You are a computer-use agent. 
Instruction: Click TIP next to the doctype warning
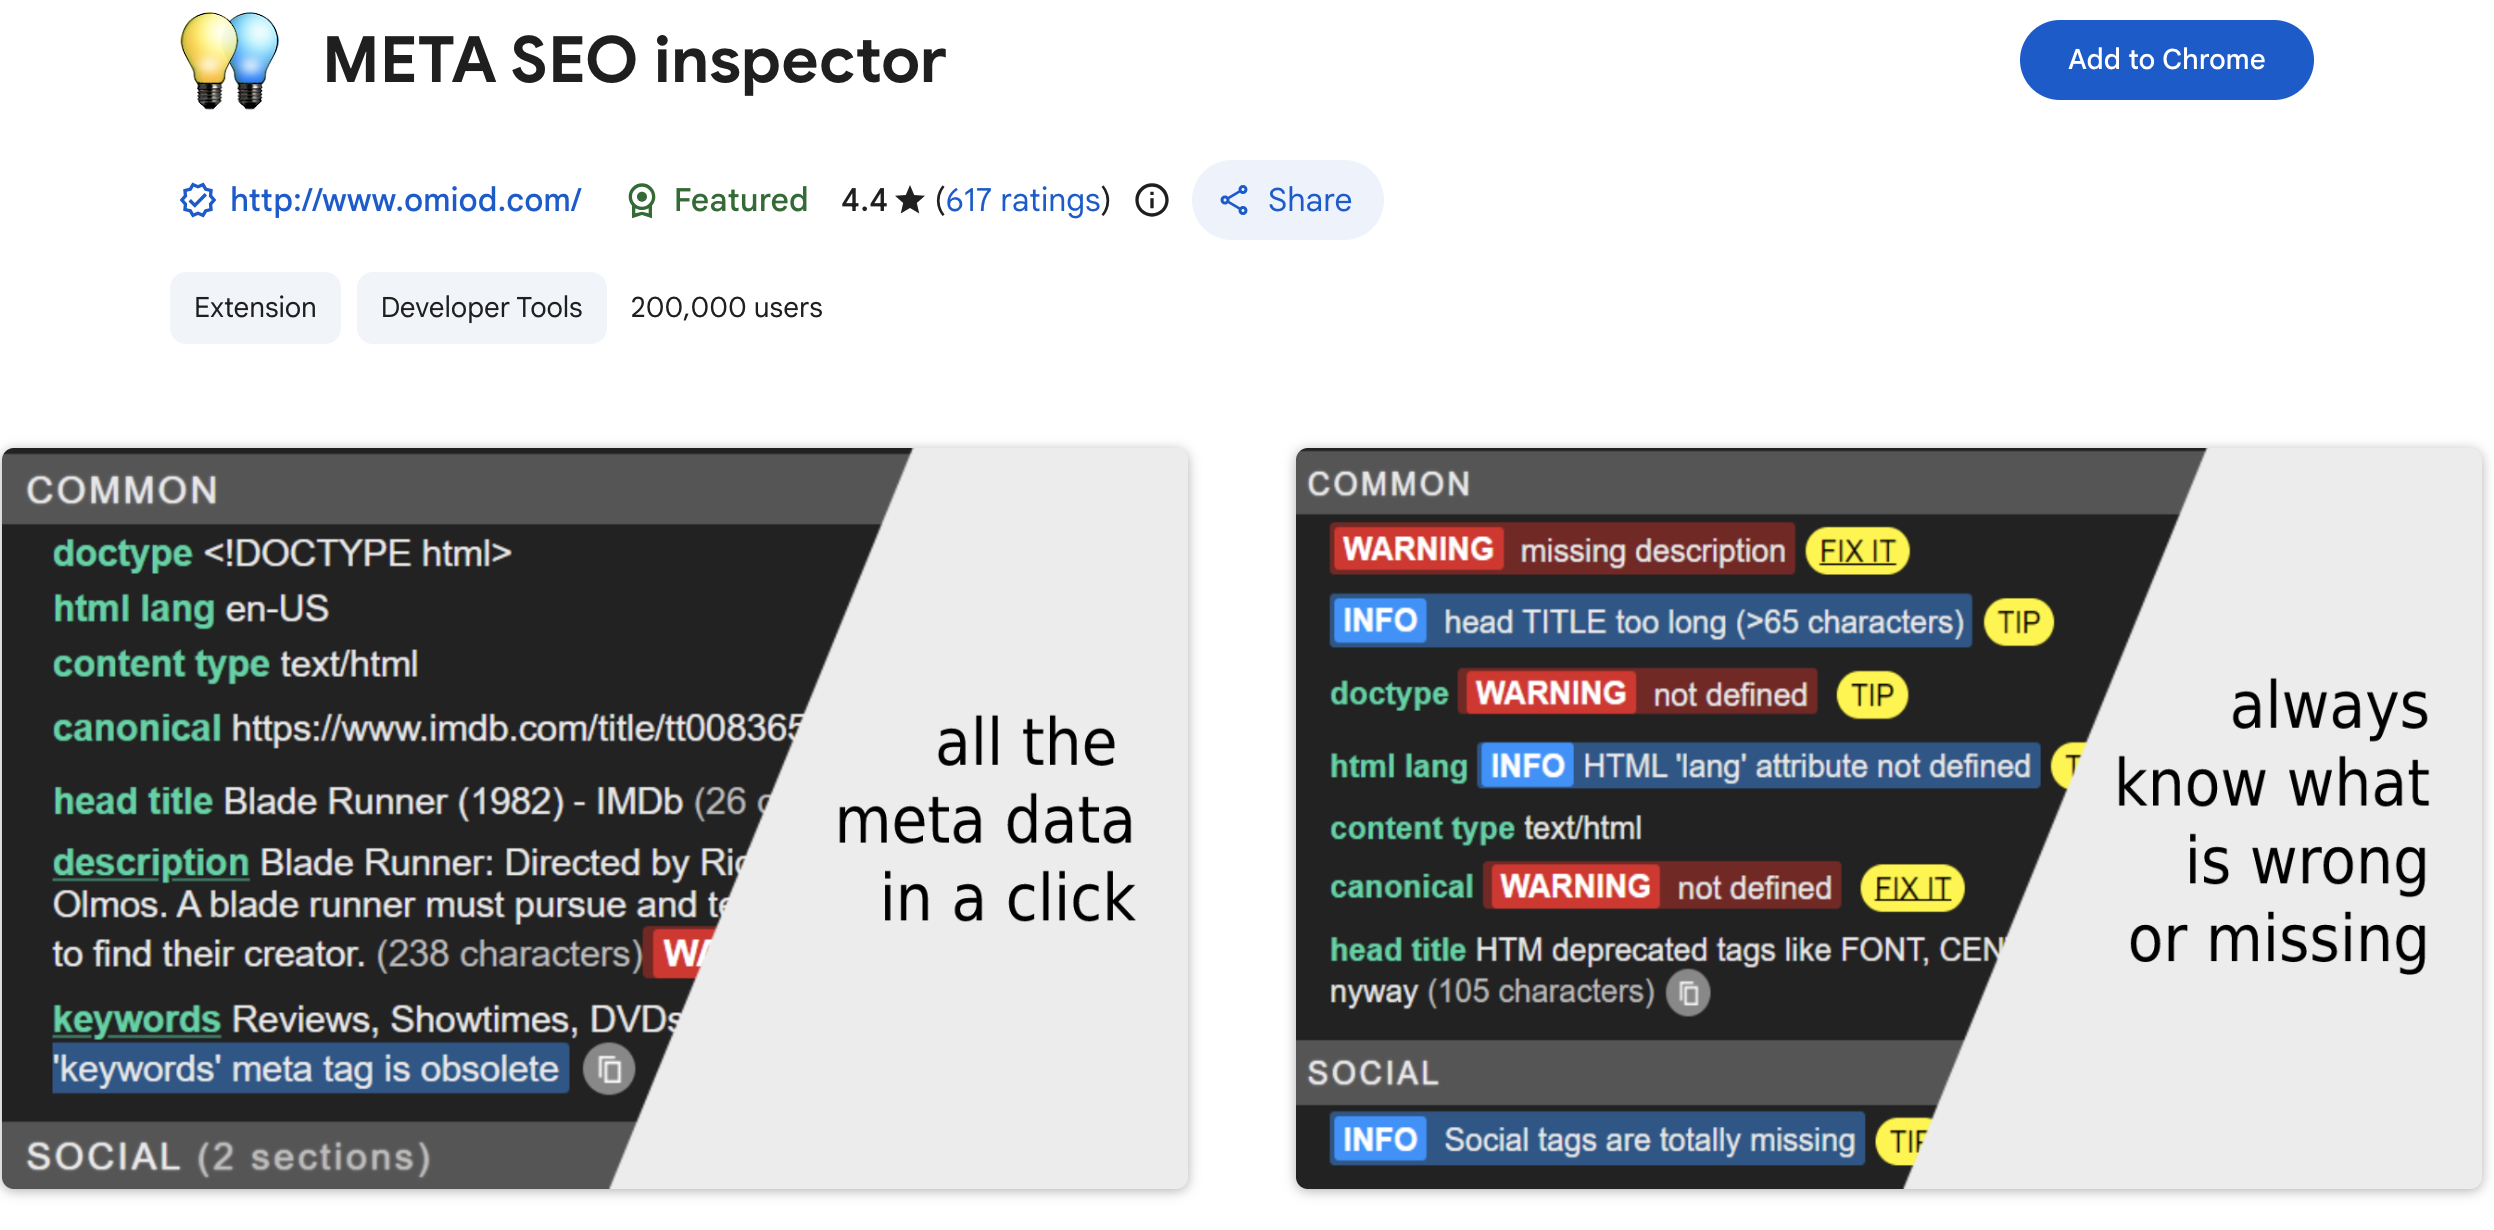coord(1872,694)
